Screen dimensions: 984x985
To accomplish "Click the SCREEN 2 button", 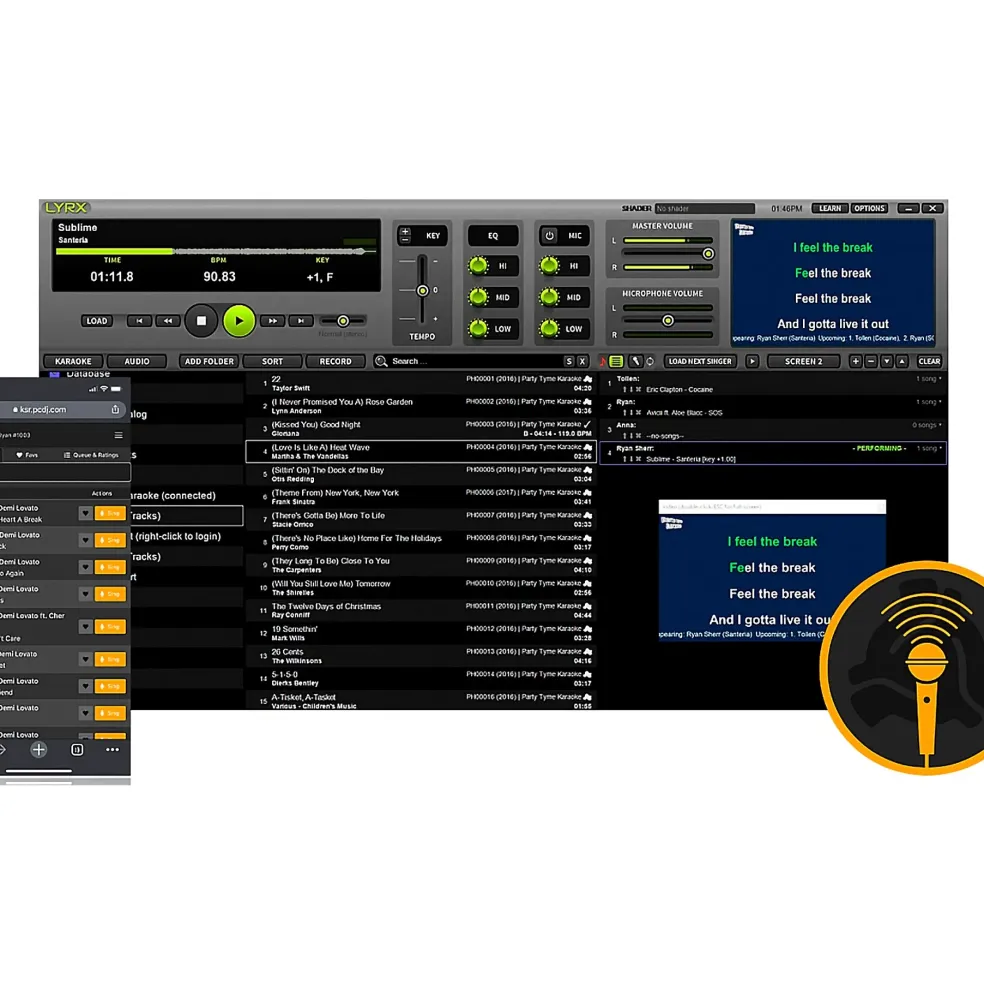I will (804, 361).
